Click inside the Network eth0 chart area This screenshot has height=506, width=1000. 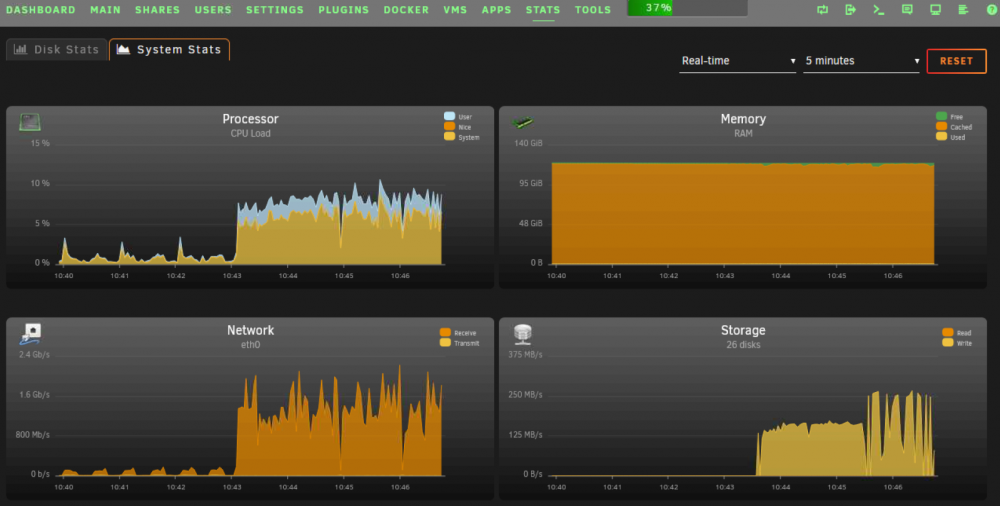(249, 415)
